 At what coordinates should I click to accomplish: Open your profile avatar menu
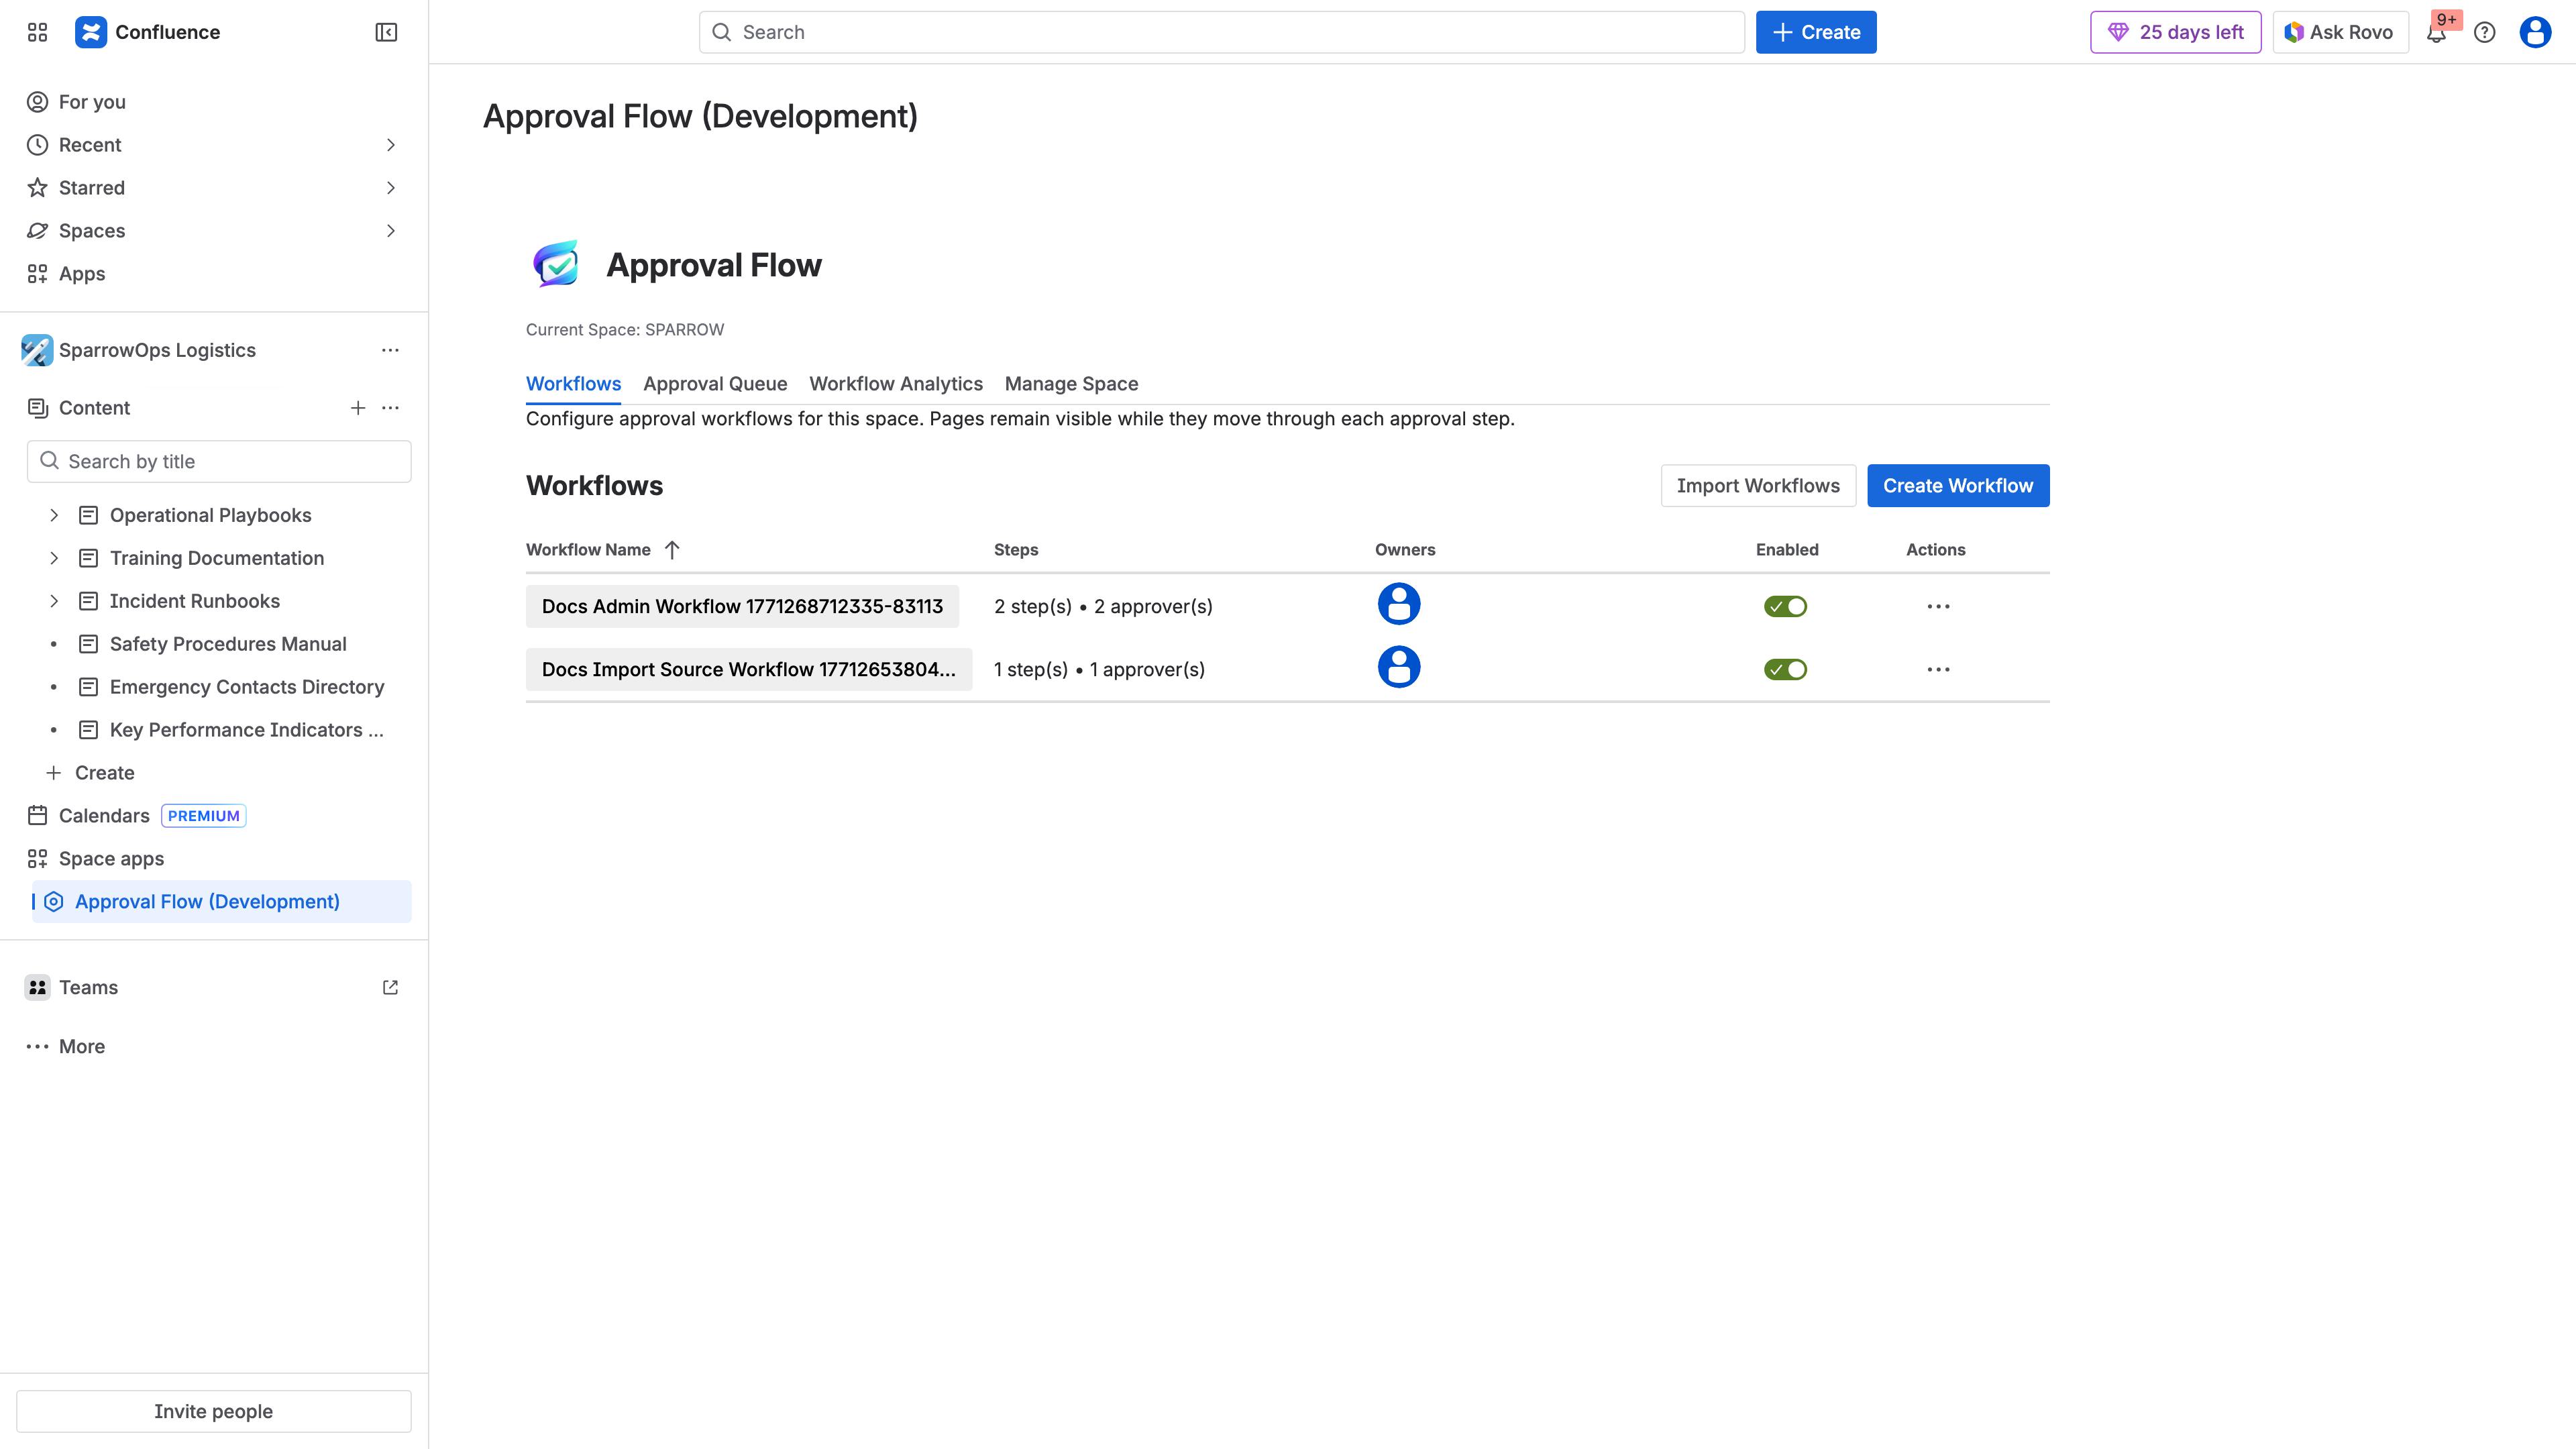click(2535, 32)
